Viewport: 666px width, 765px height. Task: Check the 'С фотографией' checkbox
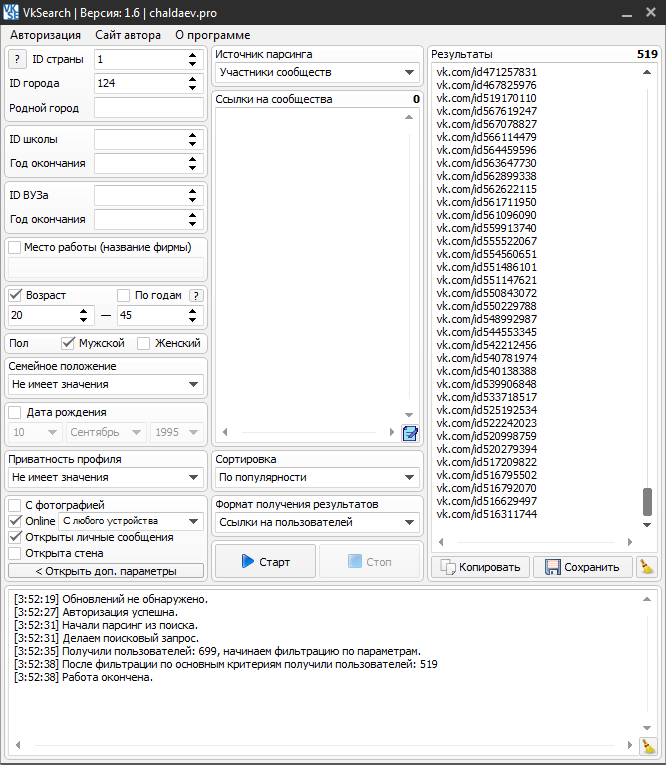coord(15,505)
